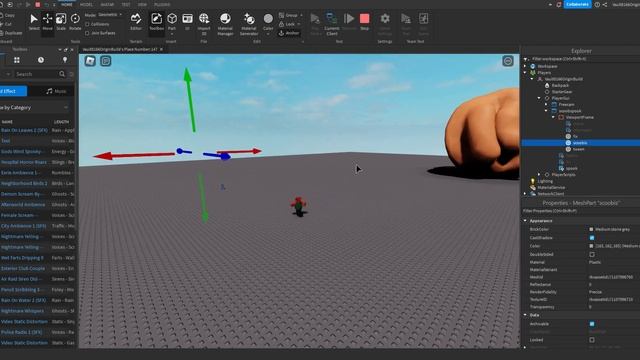Screen dimensions: 640x360
Task: Click the Filter Properties field
Action: point(581,211)
